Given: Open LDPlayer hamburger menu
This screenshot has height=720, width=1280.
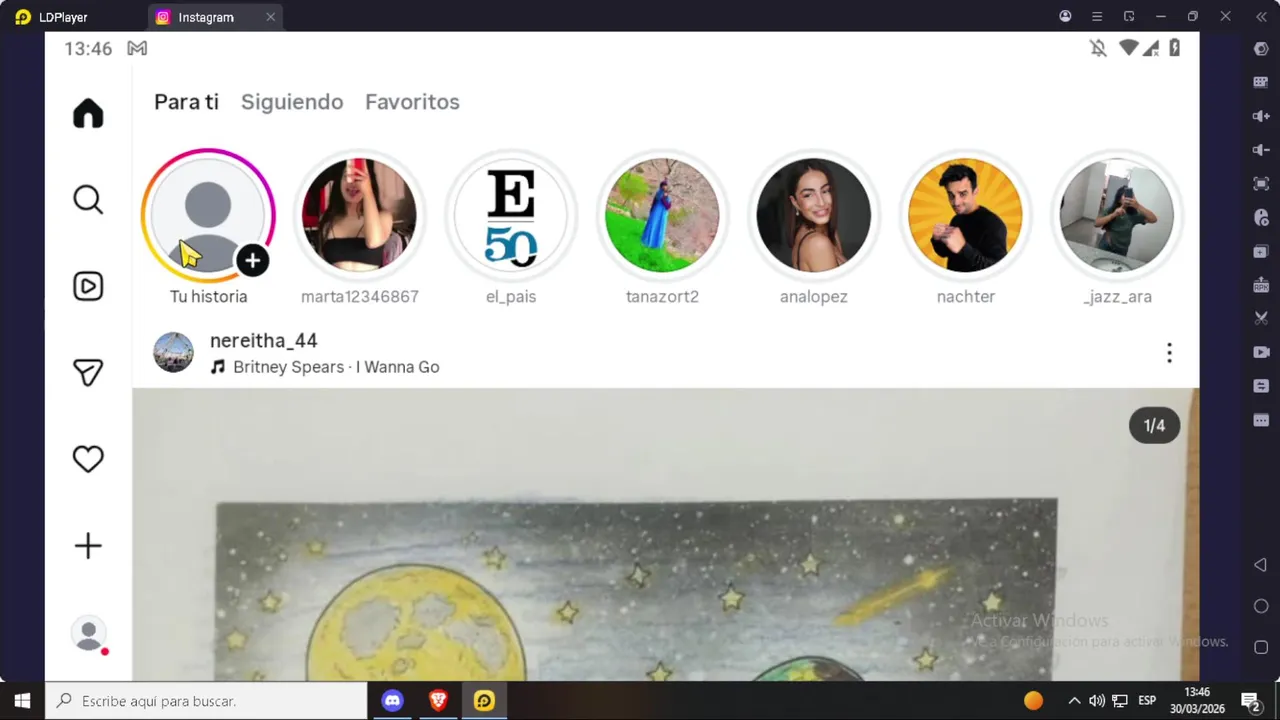Looking at the screenshot, I should coord(1097,17).
